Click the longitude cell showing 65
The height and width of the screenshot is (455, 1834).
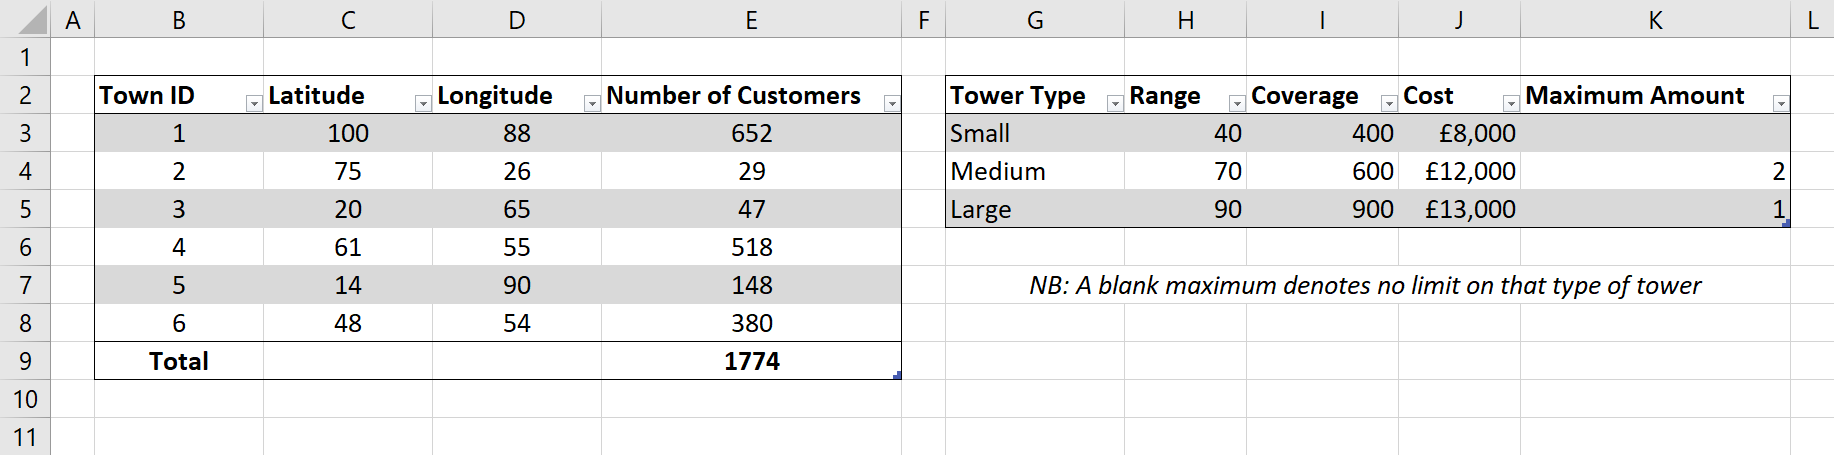[x=517, y=209]
